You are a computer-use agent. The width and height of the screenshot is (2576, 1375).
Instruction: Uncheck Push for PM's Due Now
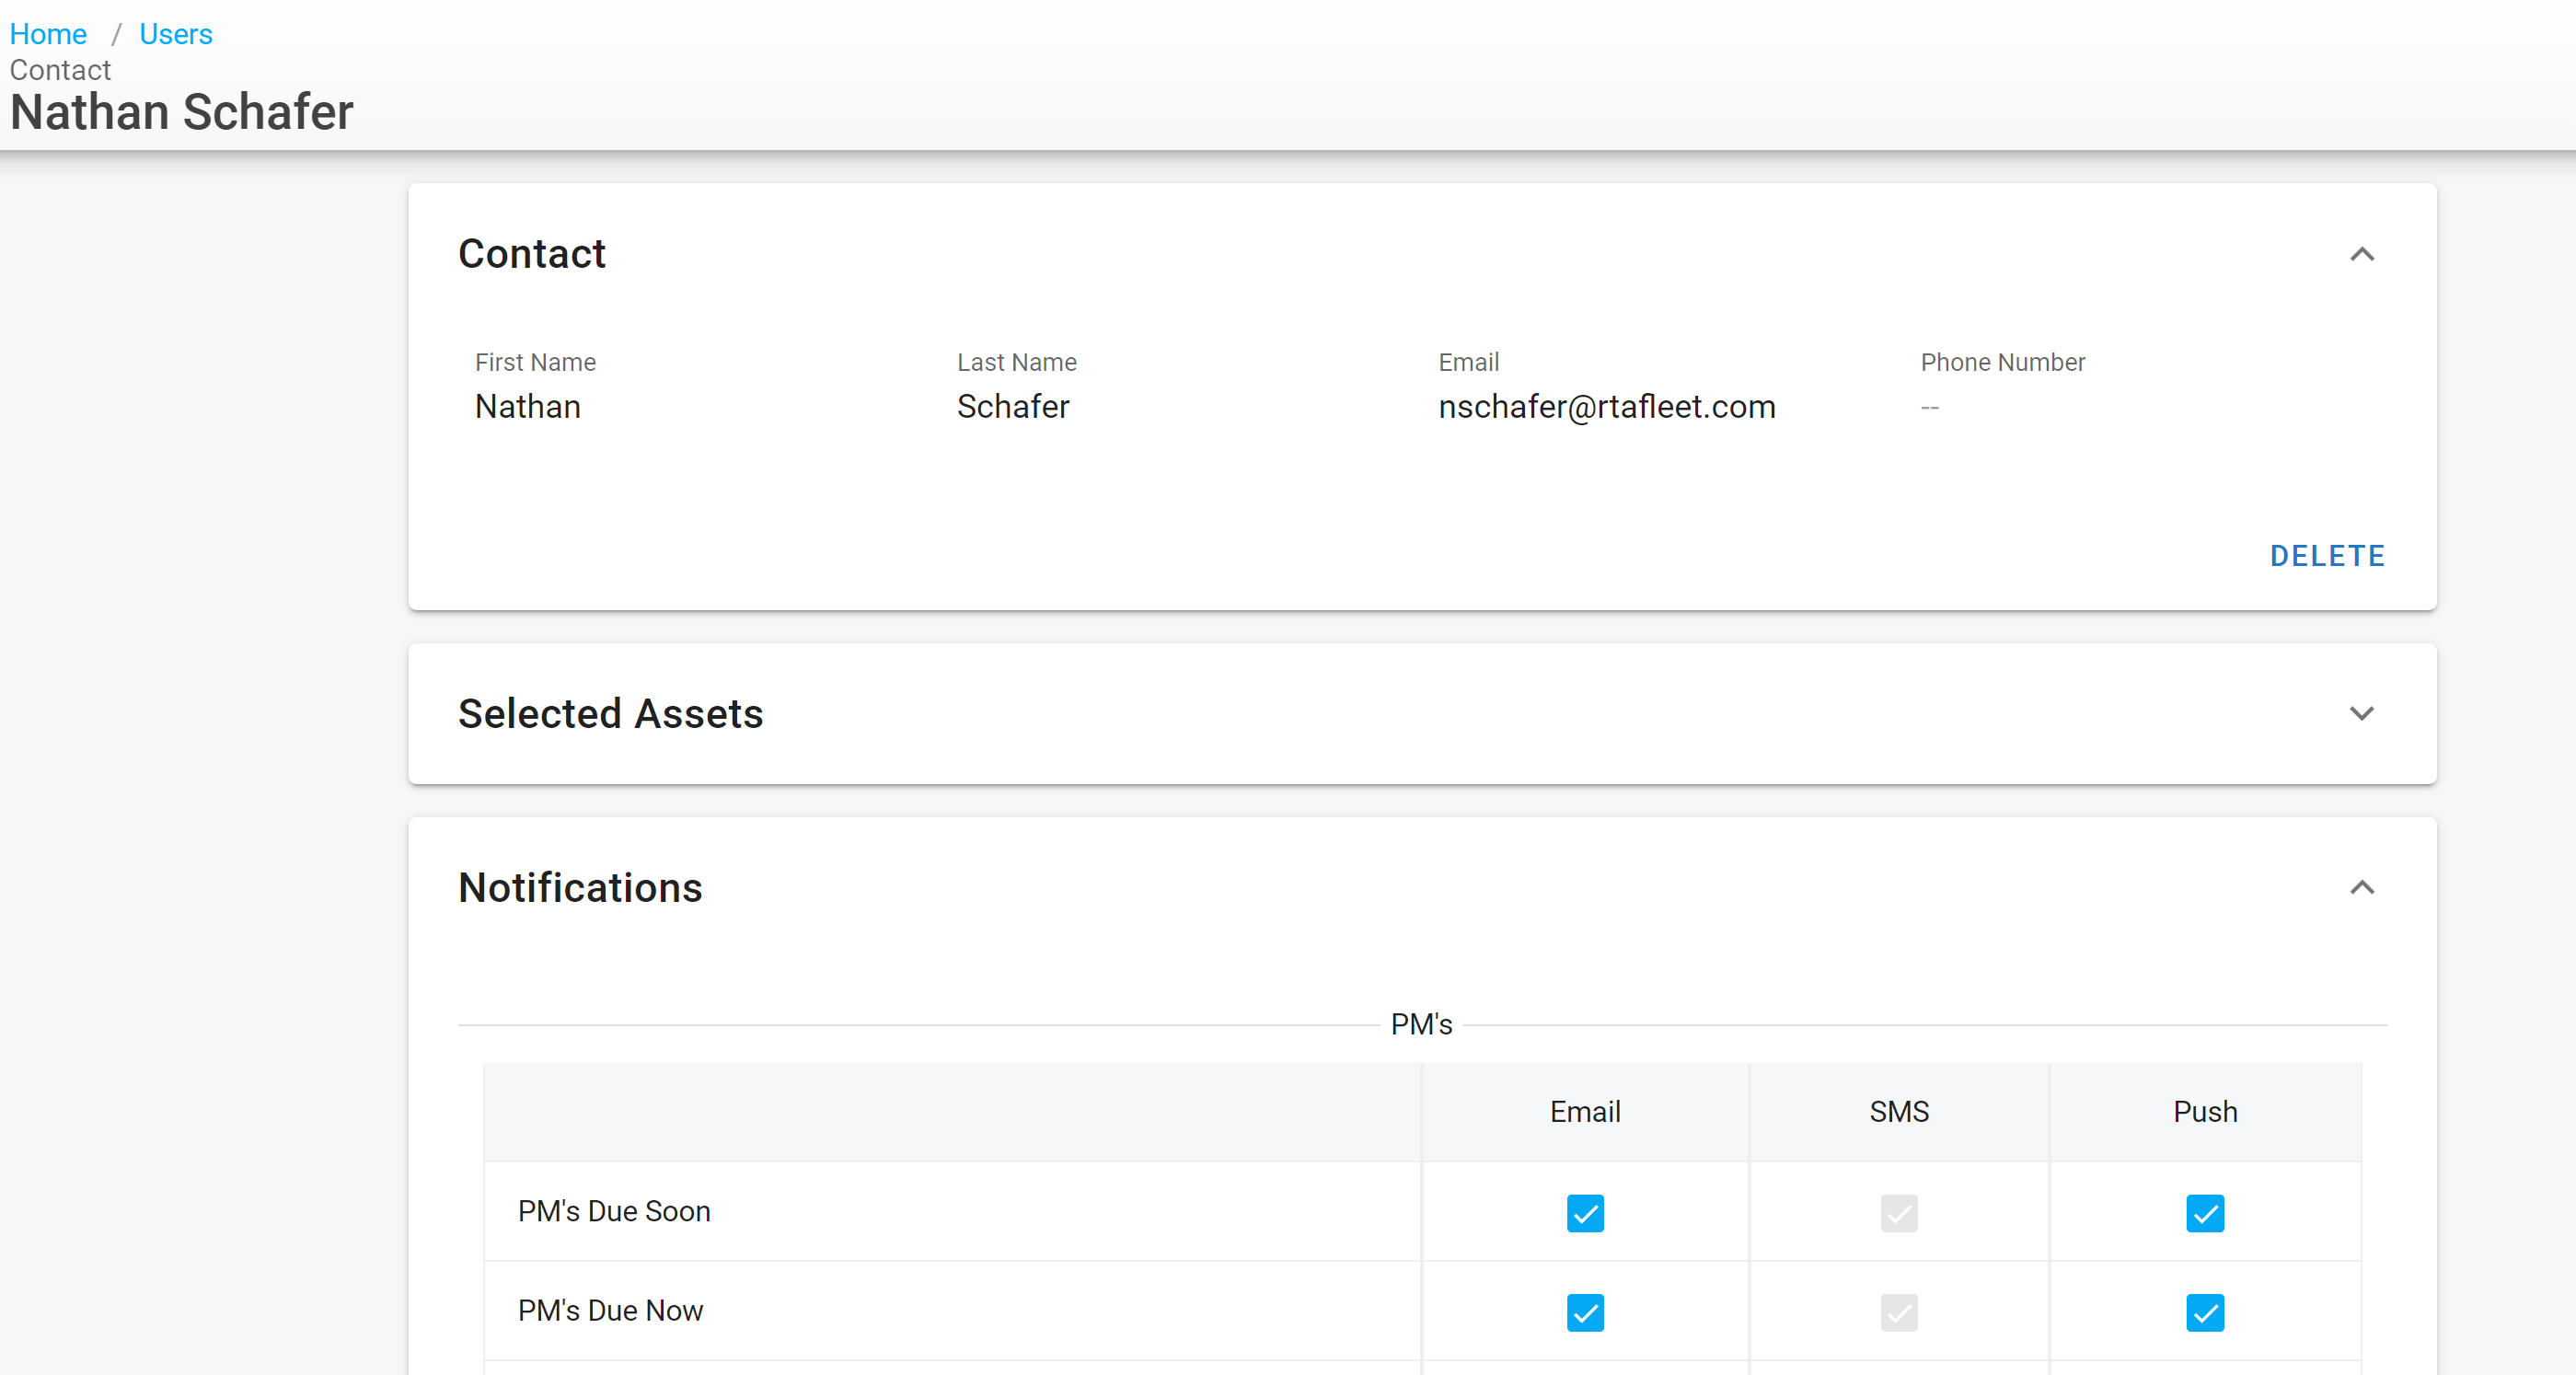pyautogui.click(x=2204, y=1312)
